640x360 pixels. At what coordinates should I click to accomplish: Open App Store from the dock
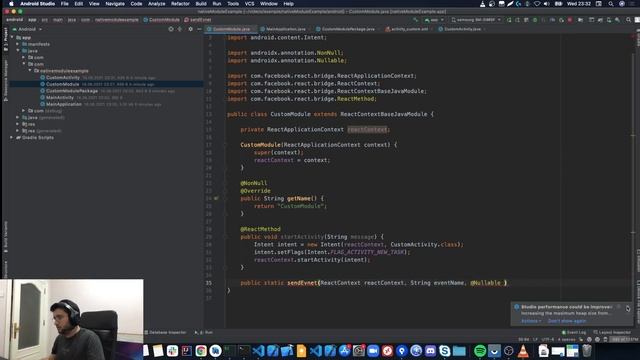[344, 351]
